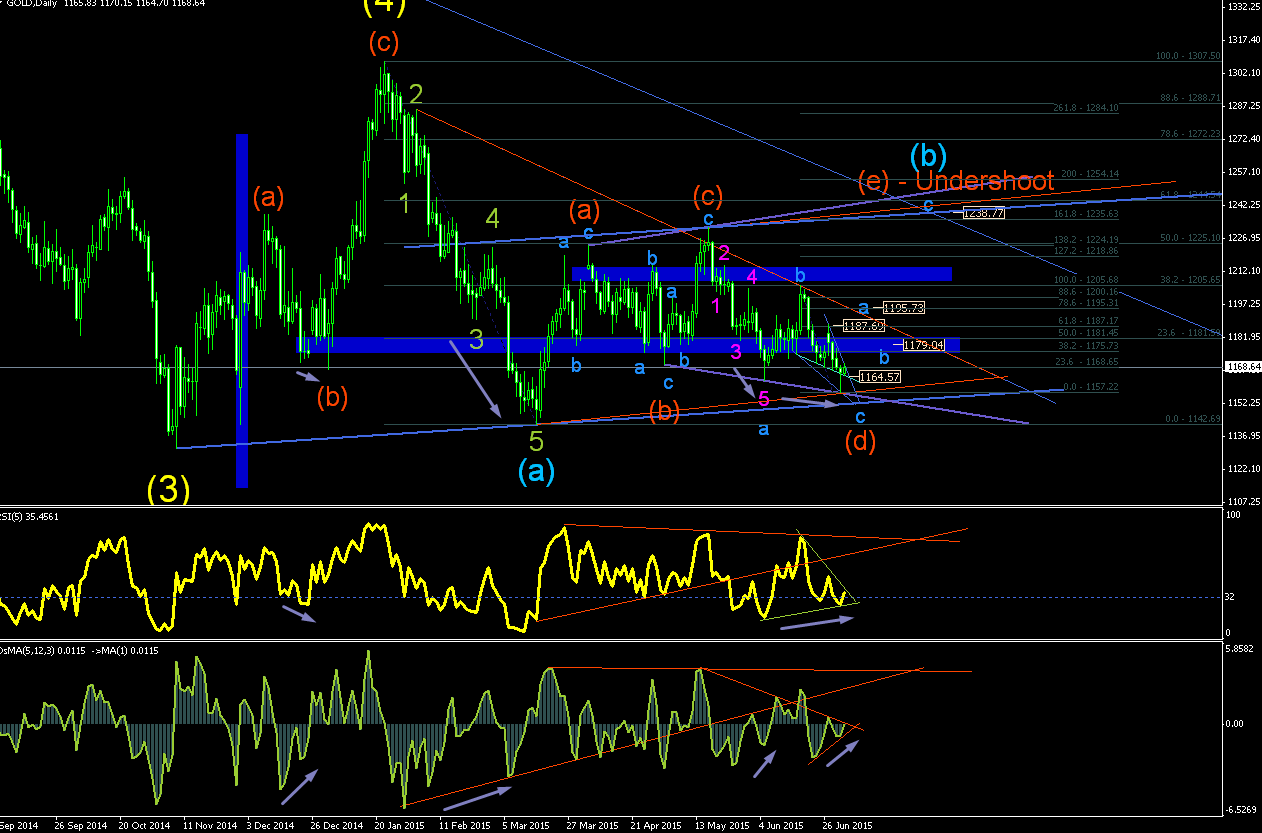This screenshot has width=1262, height=833.
Task: Click 1212.10 on the price axis
Action: [1243, 271]
